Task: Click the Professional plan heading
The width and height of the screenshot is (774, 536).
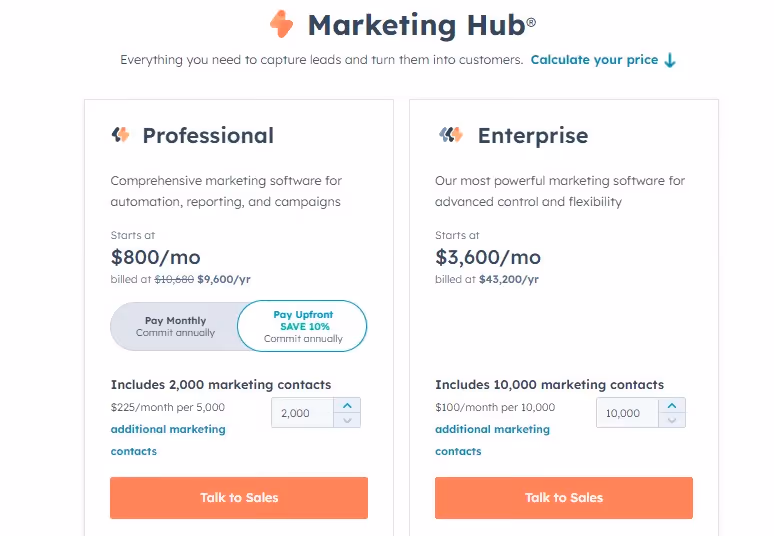Action: click(208, 135)
